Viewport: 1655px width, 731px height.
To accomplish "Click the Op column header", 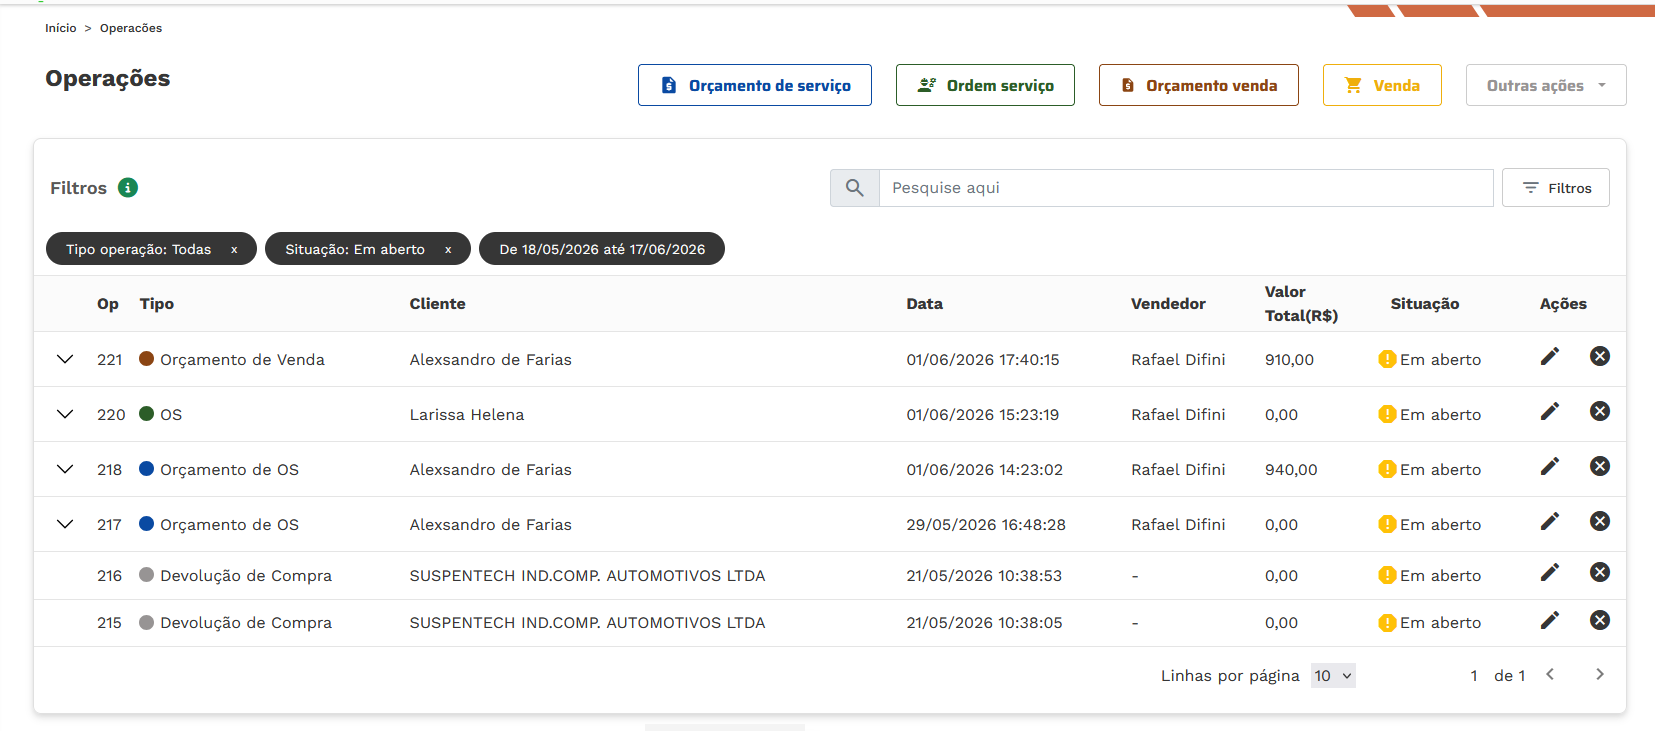I will 108,304.
